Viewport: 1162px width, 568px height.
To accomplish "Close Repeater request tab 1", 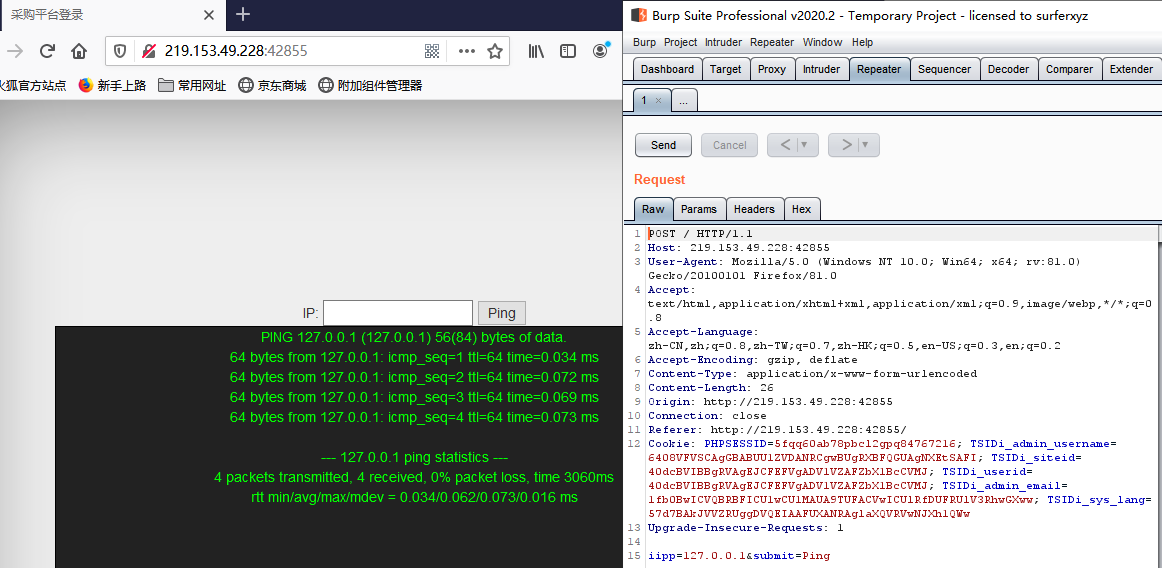I will click(x=659, y=101).
